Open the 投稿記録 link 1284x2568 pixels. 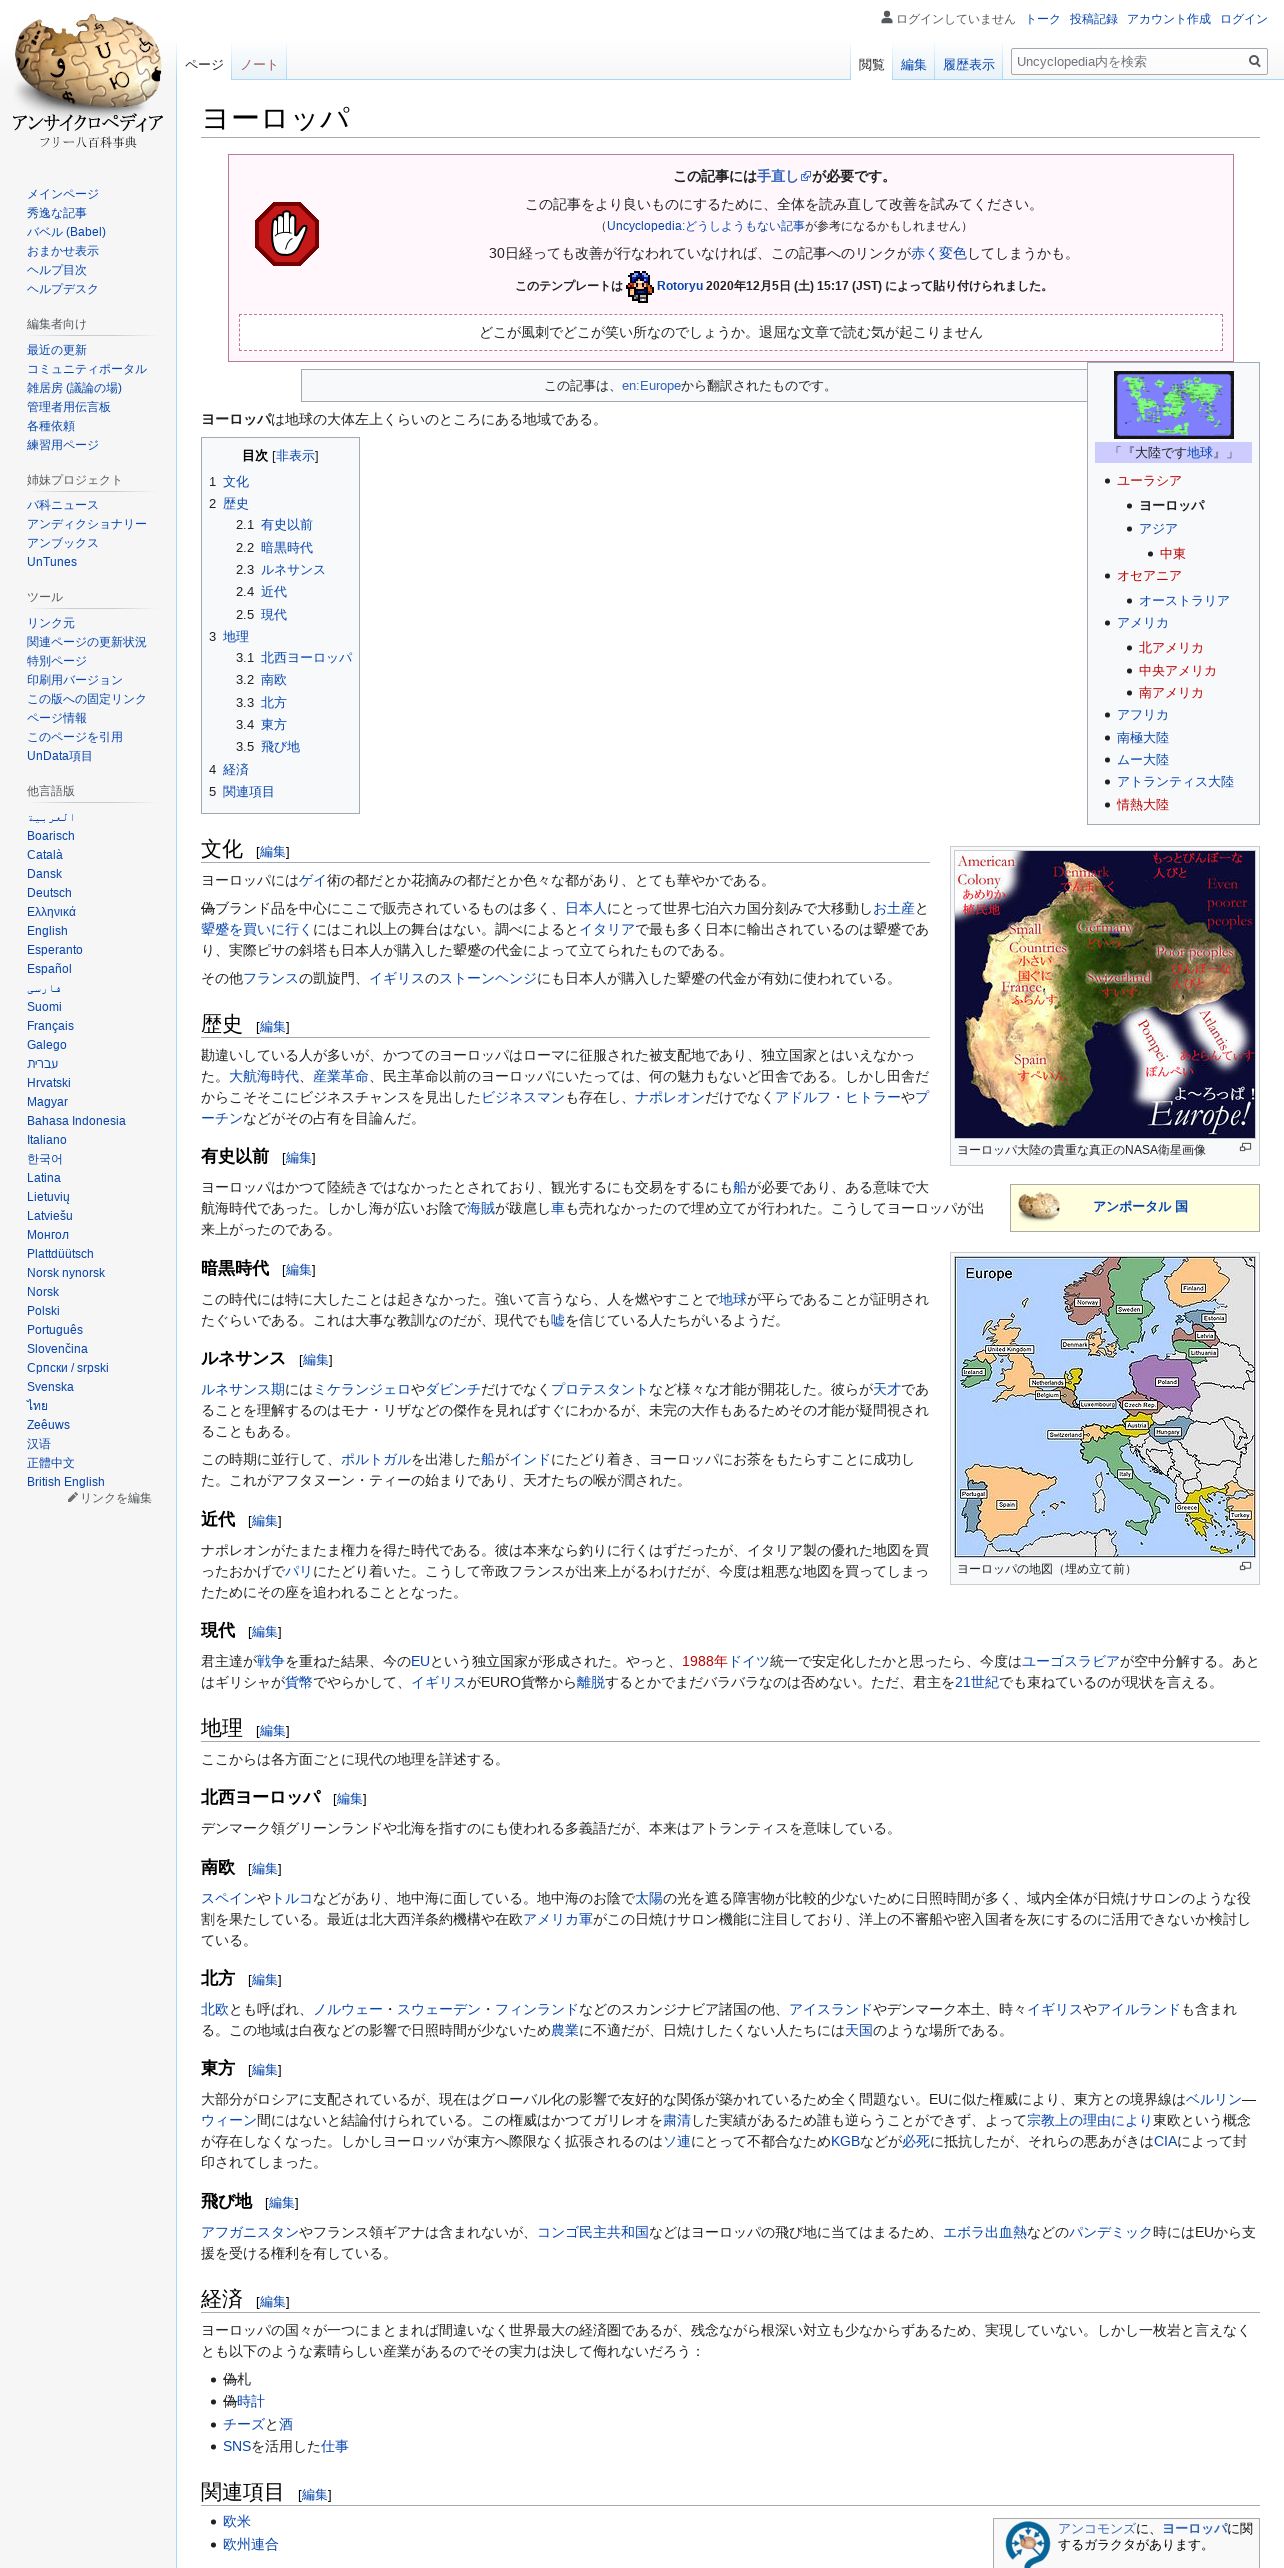coord(1093,19)
